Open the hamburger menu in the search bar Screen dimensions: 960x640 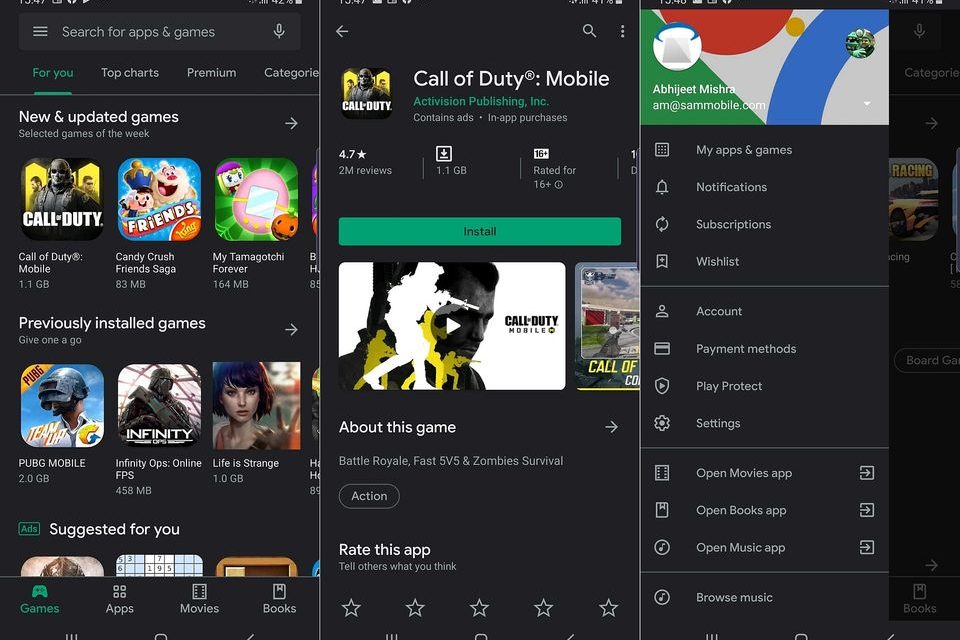click(x=40, y=31)
